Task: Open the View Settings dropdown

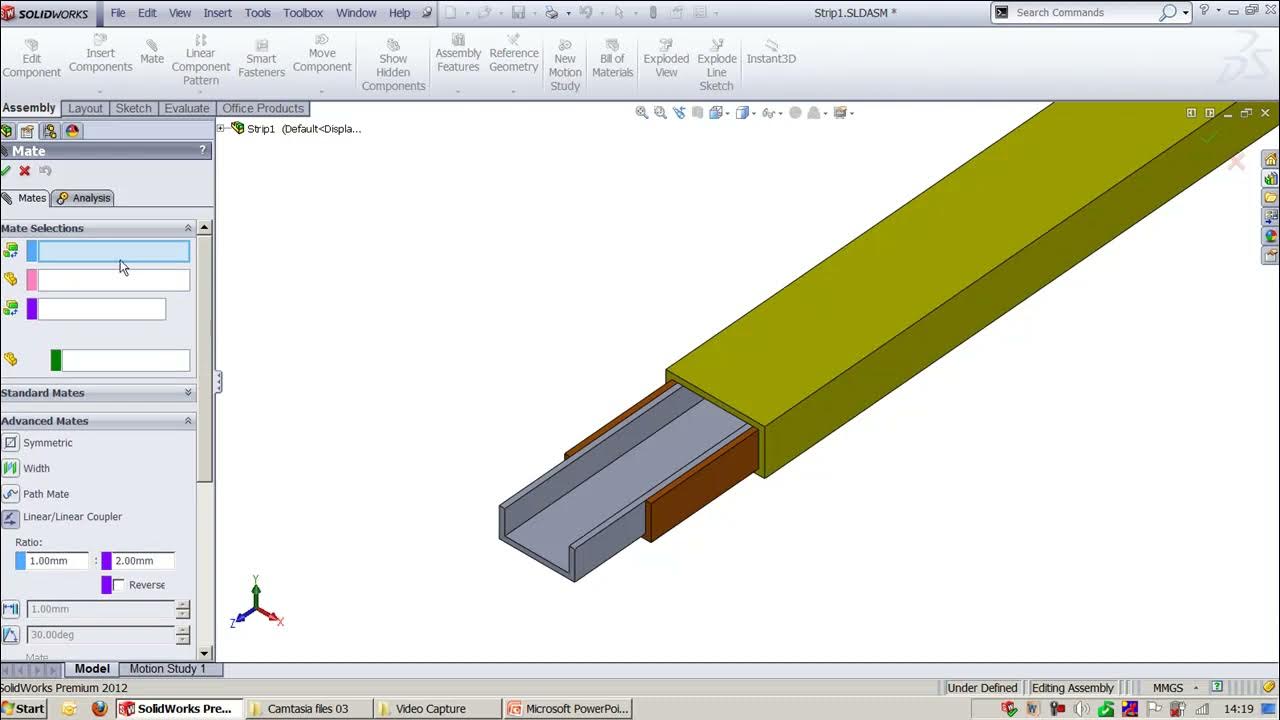Action: click(x=852, y=113)
